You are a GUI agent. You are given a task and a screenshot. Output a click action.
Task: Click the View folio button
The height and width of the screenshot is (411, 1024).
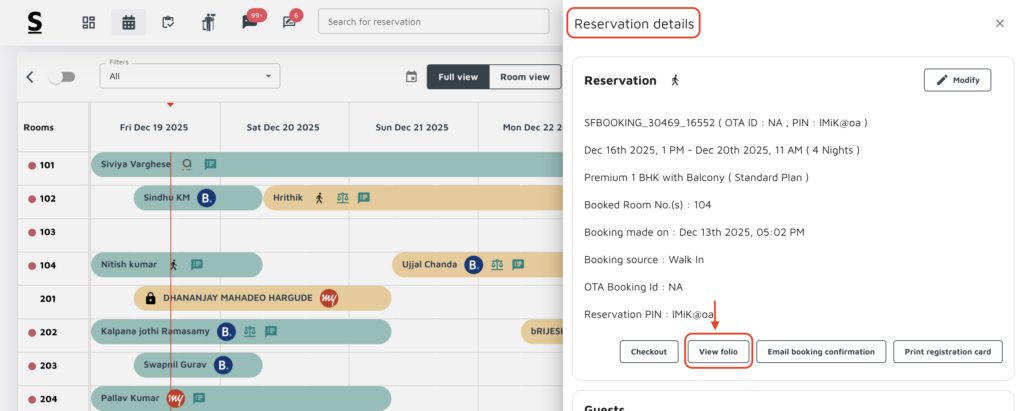(x=718, y=351)
